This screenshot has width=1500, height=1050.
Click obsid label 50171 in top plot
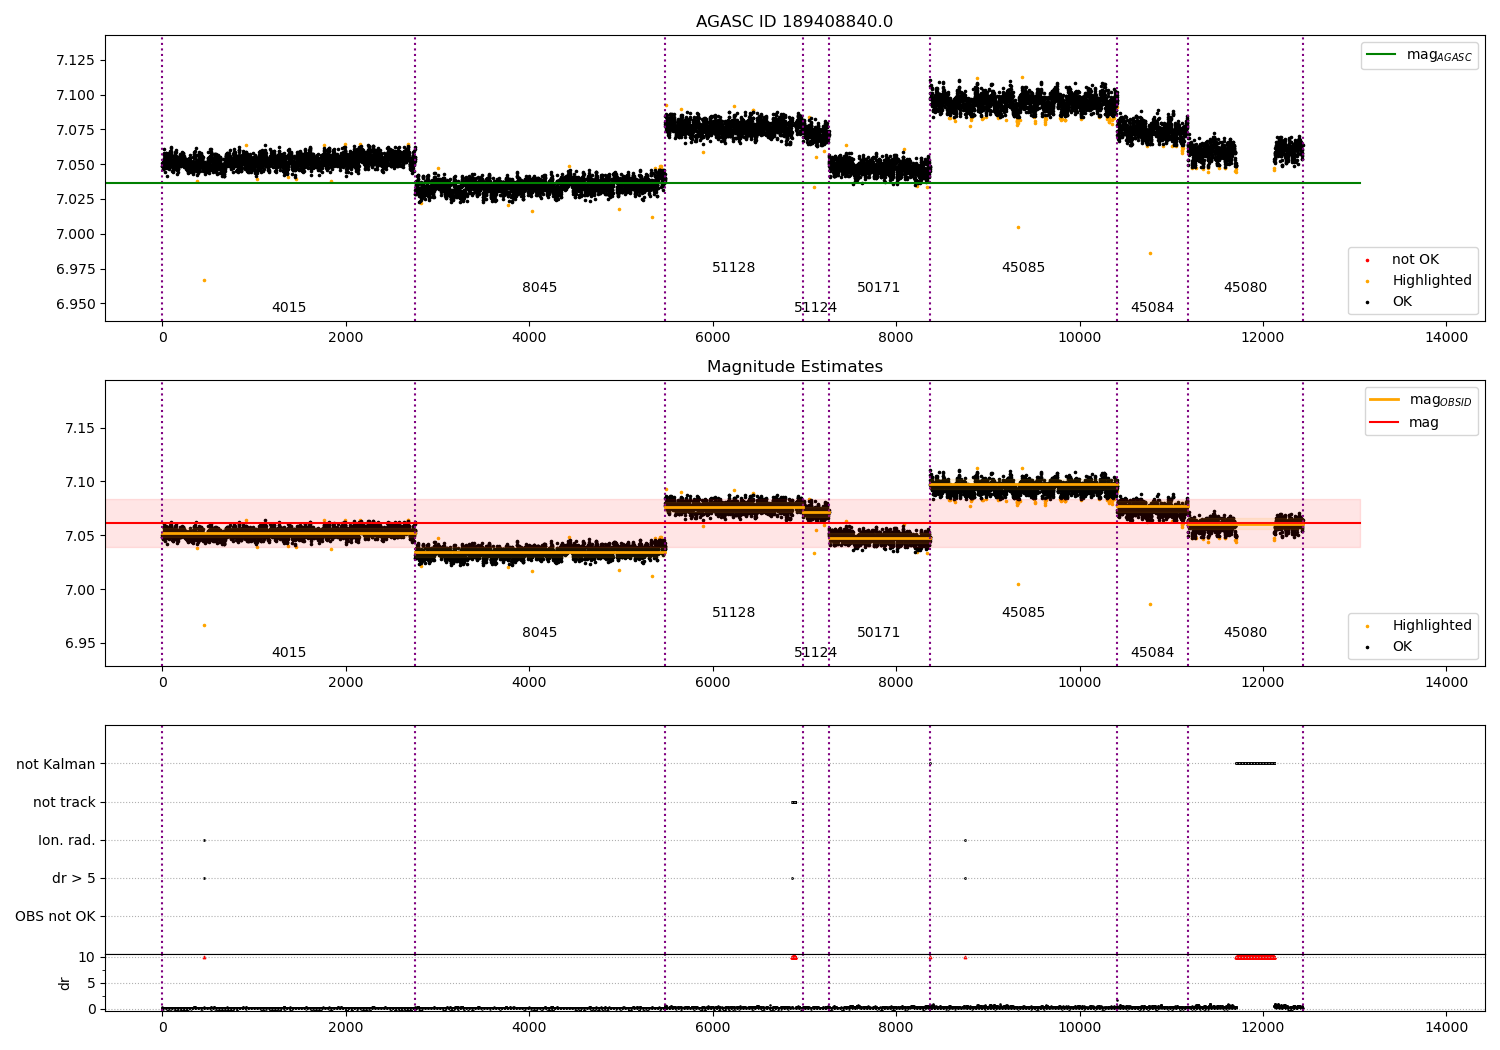pyautogui.click(x=878, y=288)
